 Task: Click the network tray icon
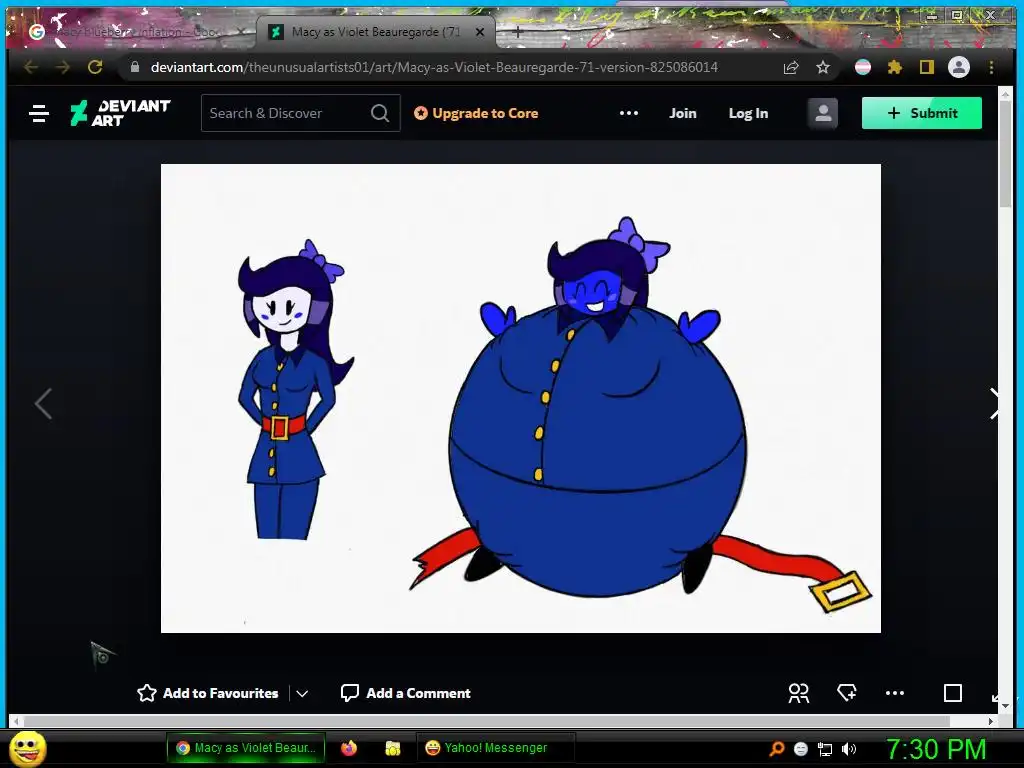coord(825,749)
